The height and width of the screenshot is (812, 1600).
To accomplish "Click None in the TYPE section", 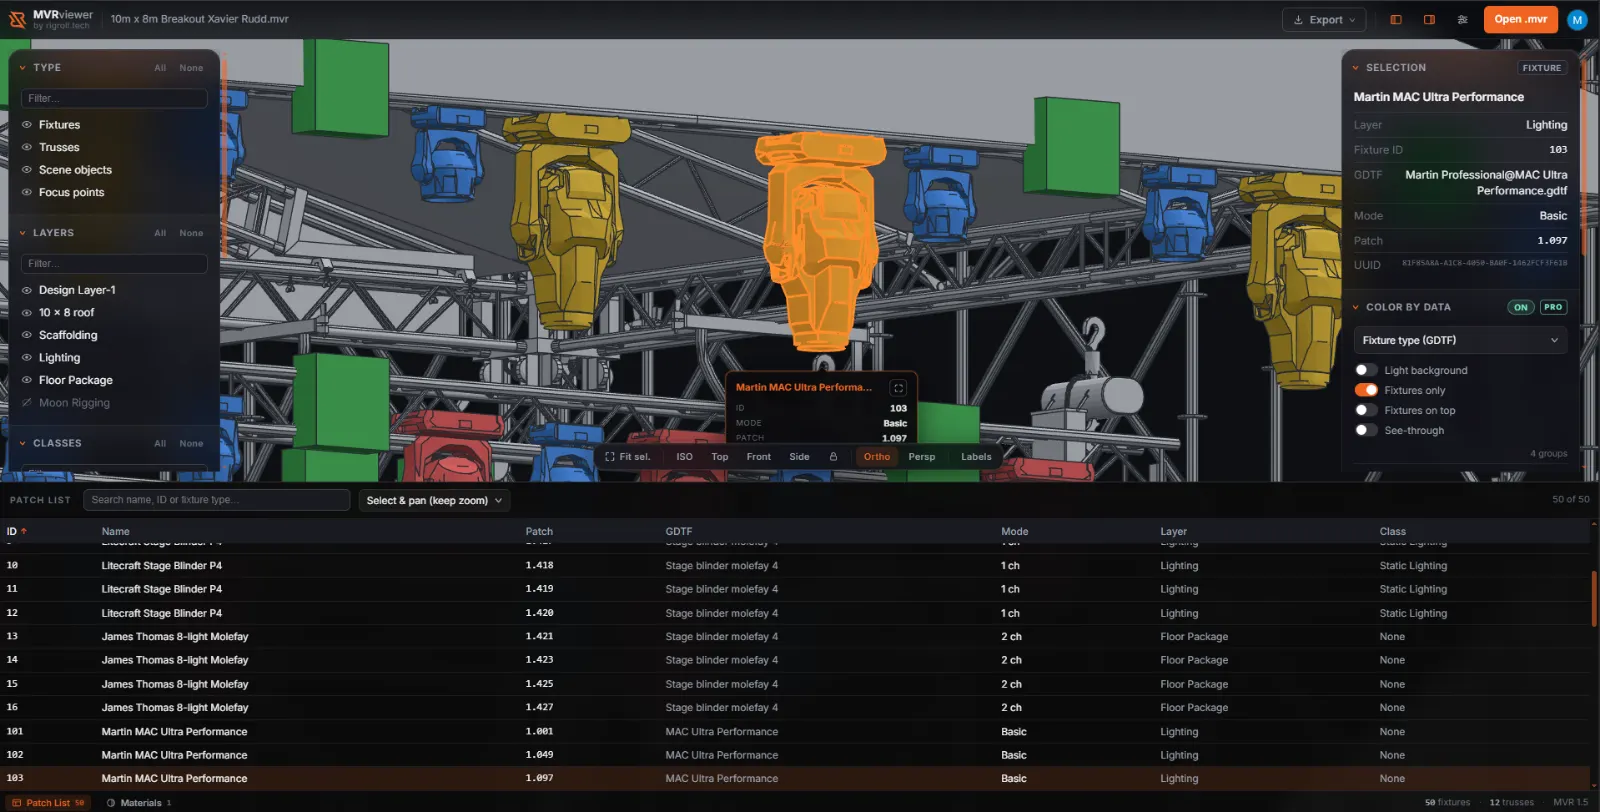I will coord(191,68).
